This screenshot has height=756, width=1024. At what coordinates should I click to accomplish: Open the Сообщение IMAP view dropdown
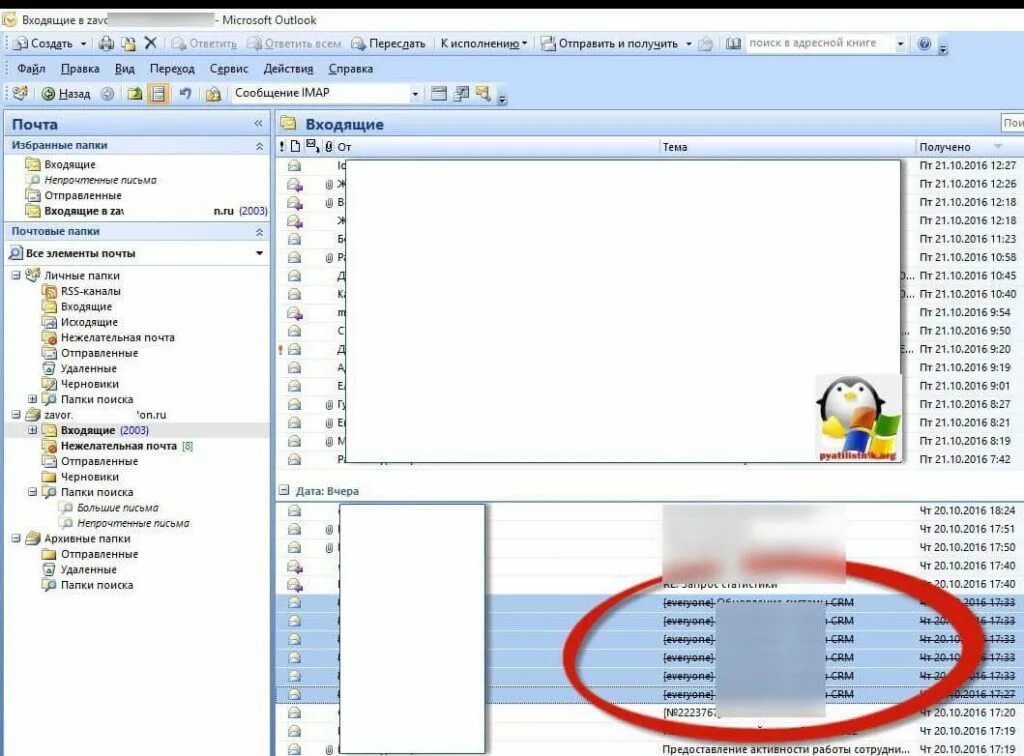[414, 94]
